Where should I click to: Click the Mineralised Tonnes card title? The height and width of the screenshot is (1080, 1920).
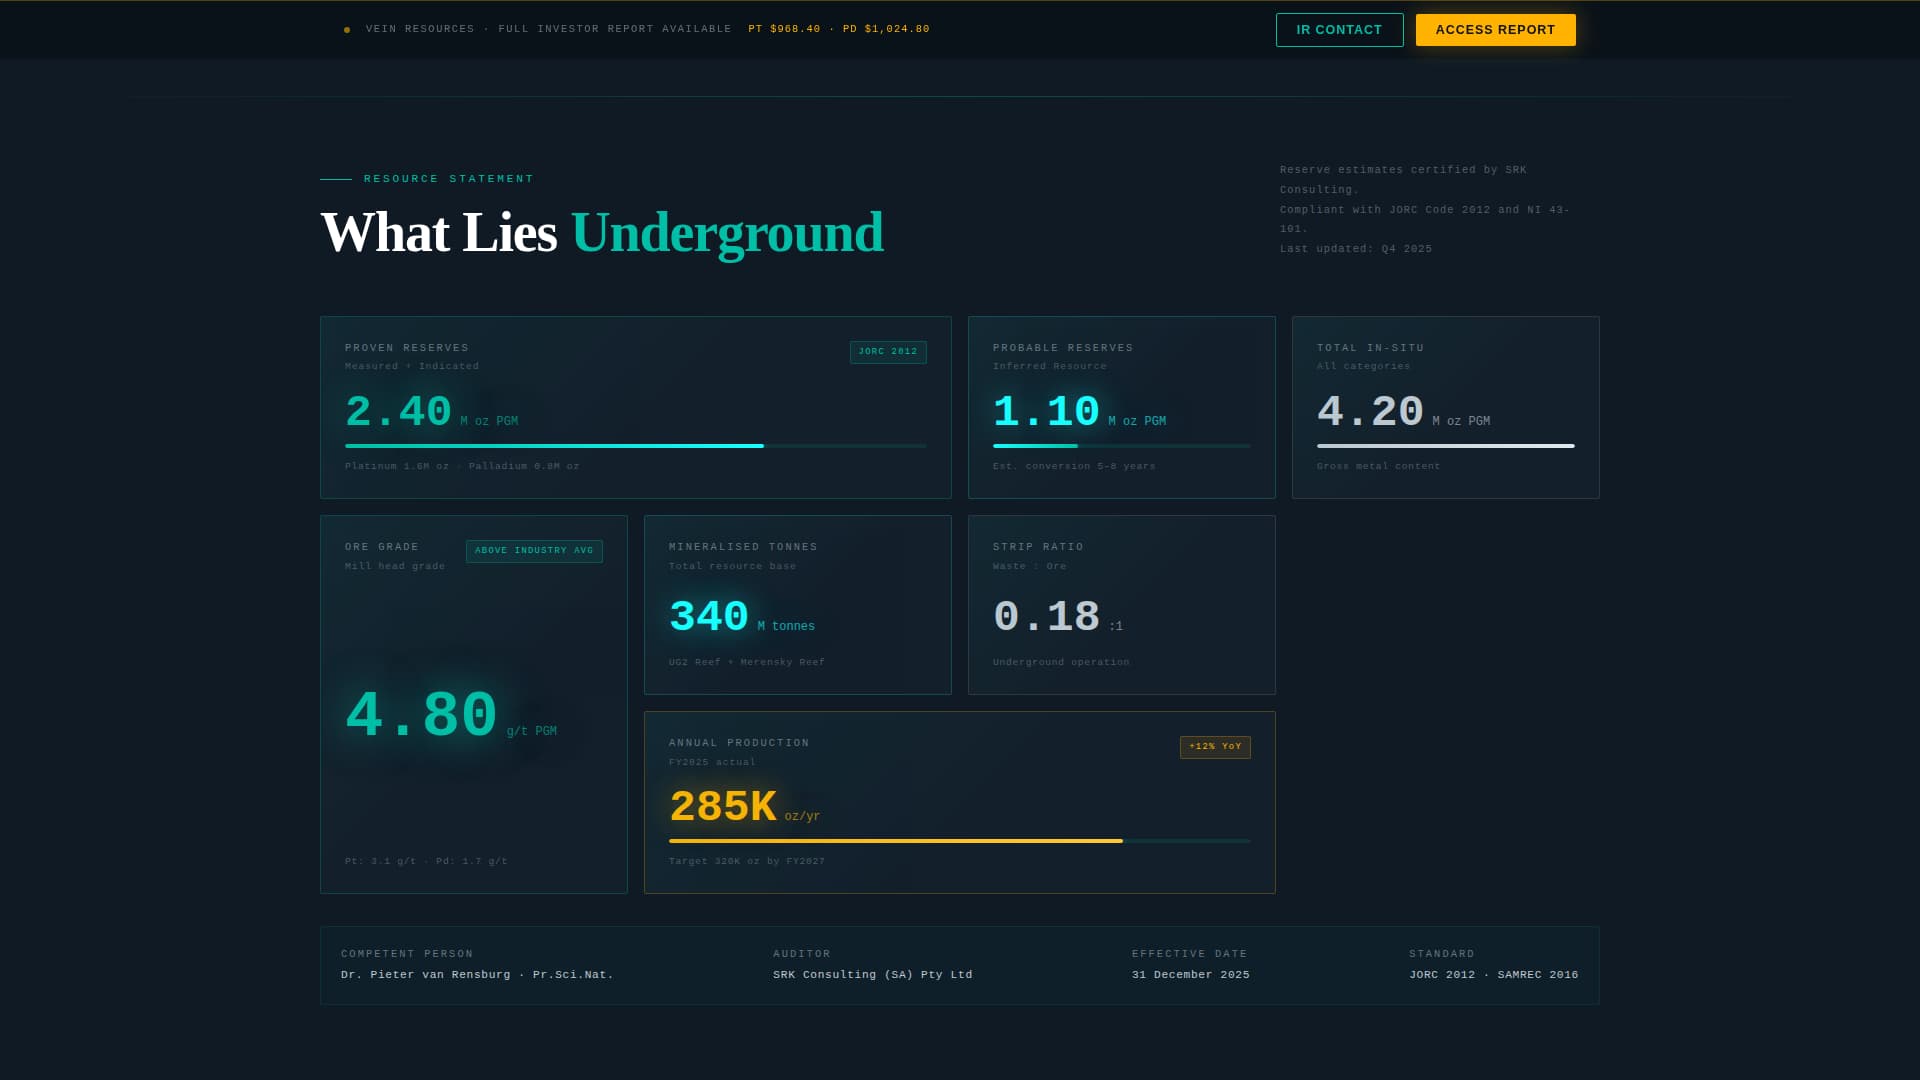[743, 547]
